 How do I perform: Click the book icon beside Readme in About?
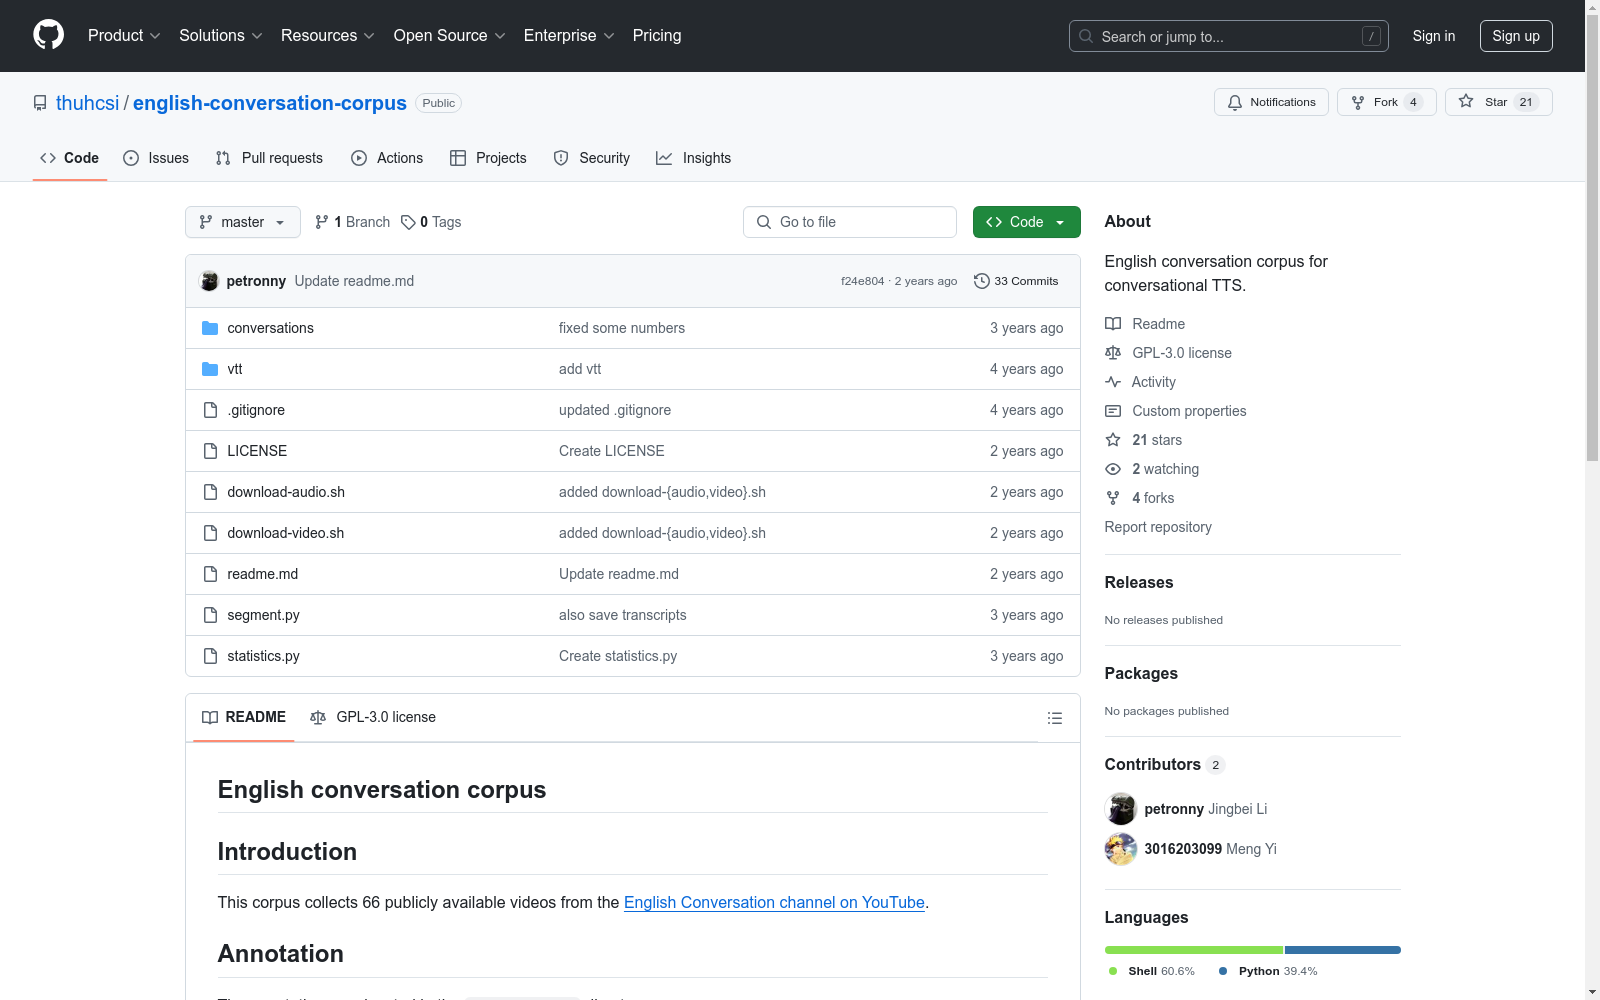[1113, 324]
